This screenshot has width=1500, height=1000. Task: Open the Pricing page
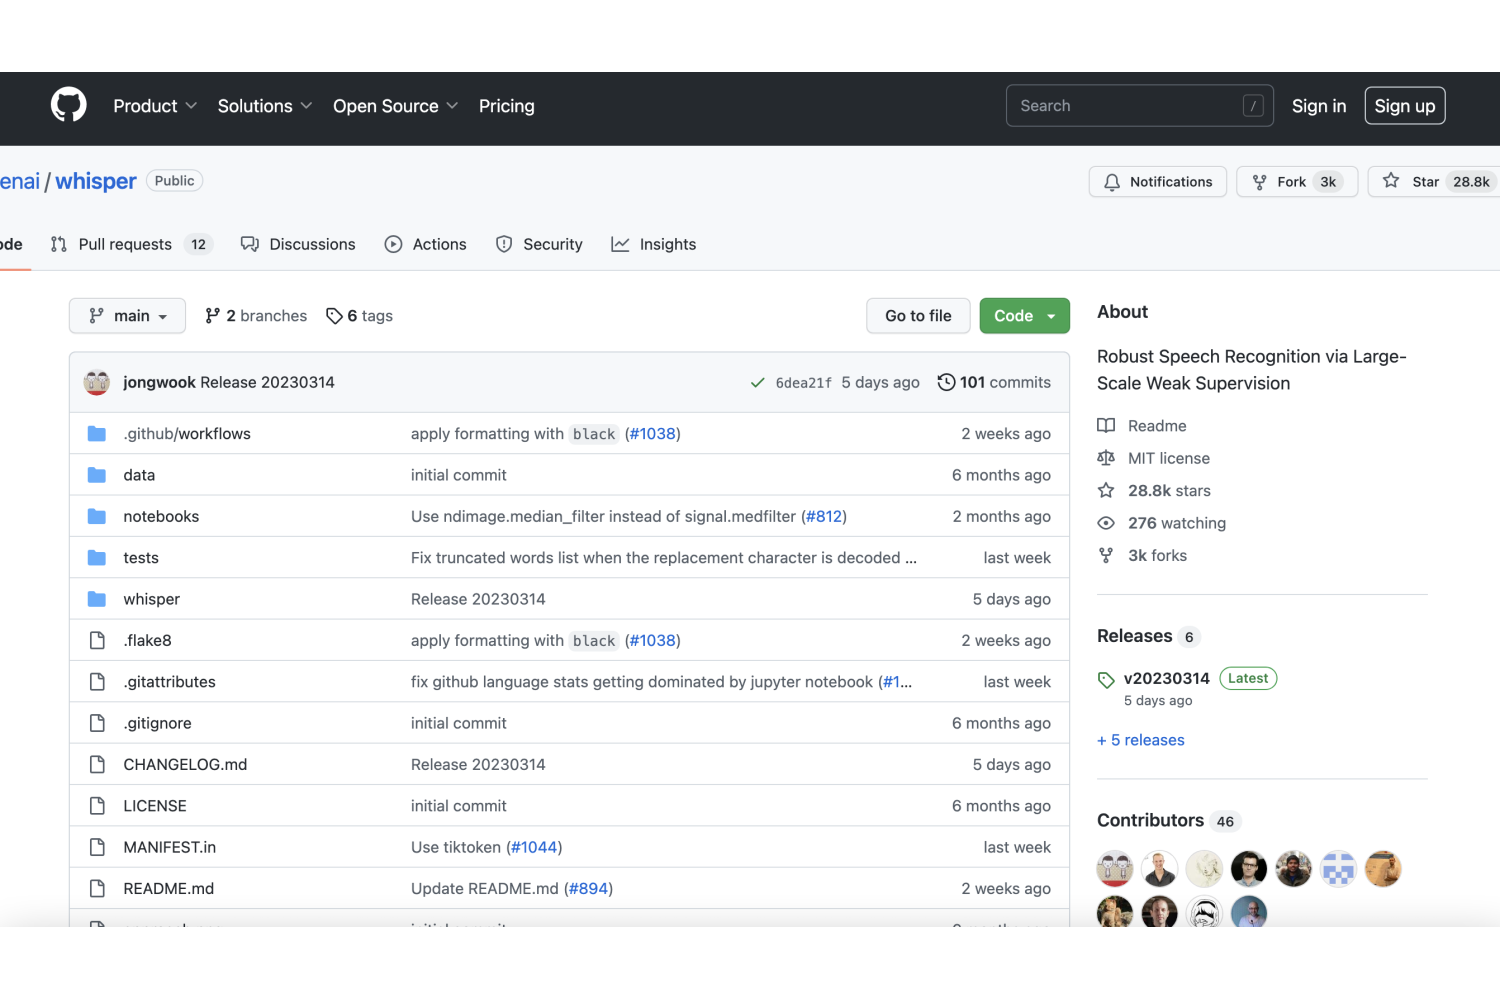(x=507, y=106)
